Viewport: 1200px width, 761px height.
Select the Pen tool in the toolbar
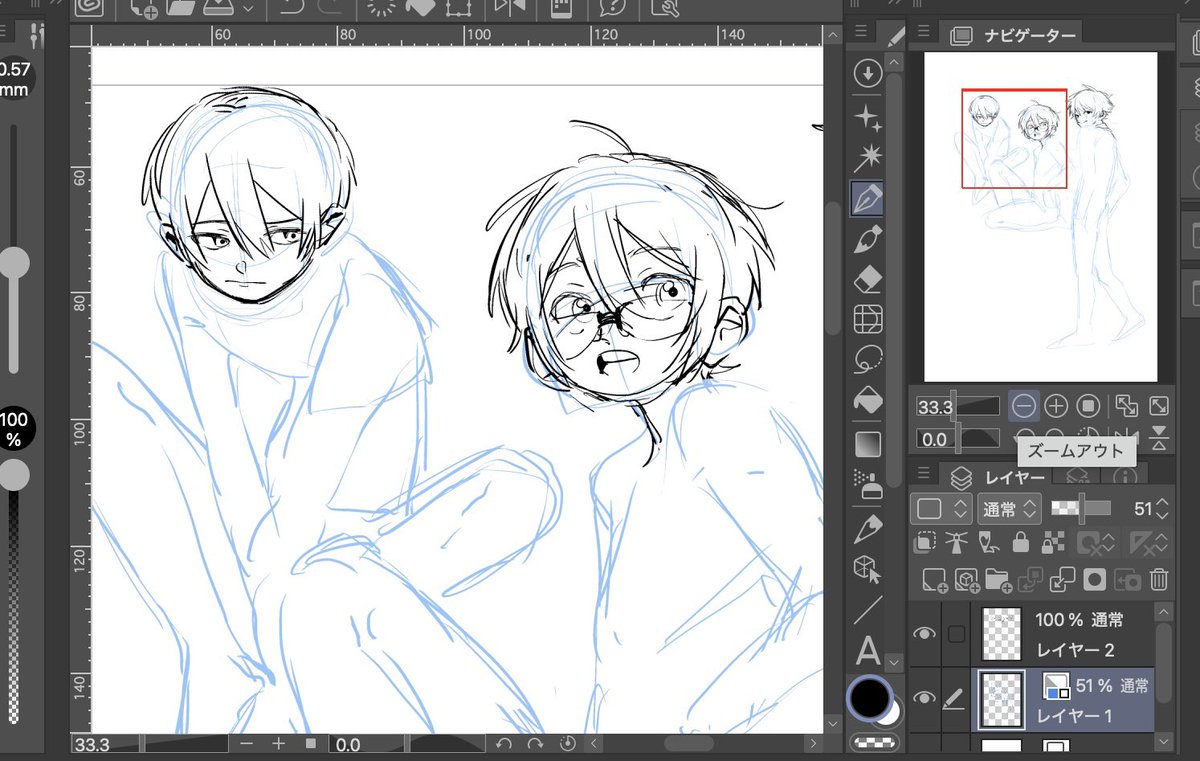(x=868, y=199)
